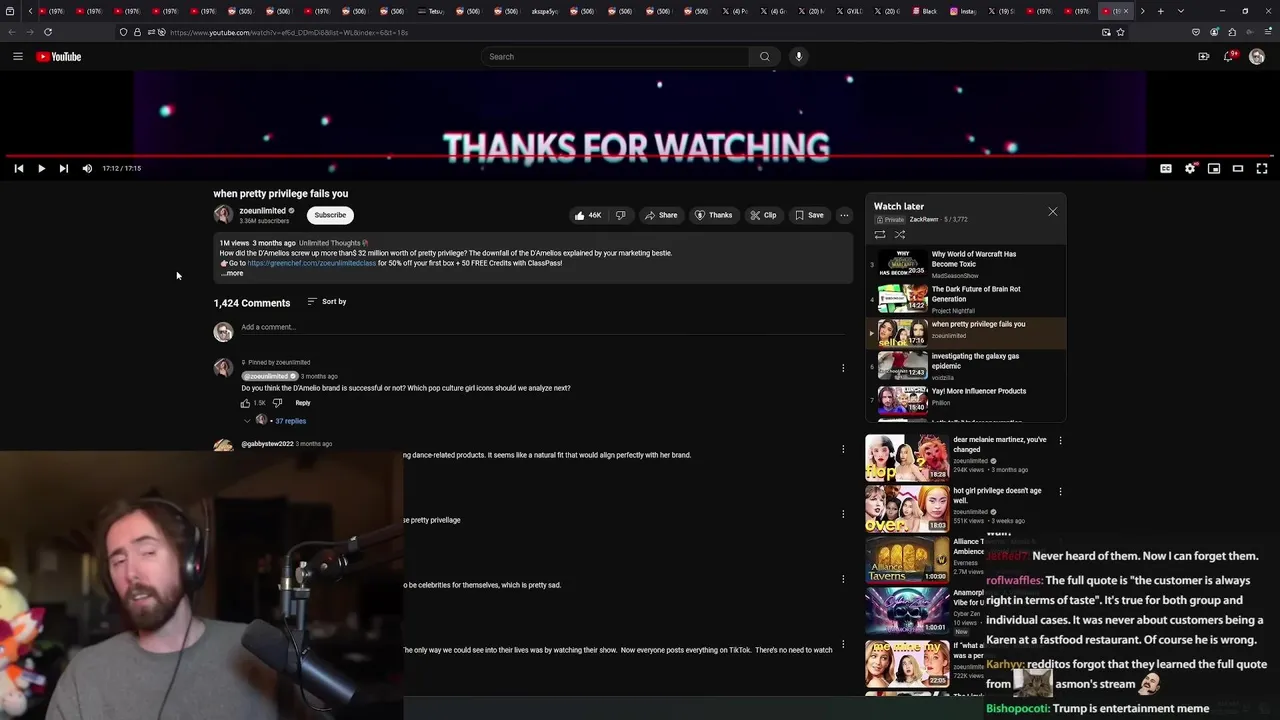Open the browser tab list dropdown chevron
Image resolution: width=1280 pixels, height=720 pixels.
(x=1181, y=11)
